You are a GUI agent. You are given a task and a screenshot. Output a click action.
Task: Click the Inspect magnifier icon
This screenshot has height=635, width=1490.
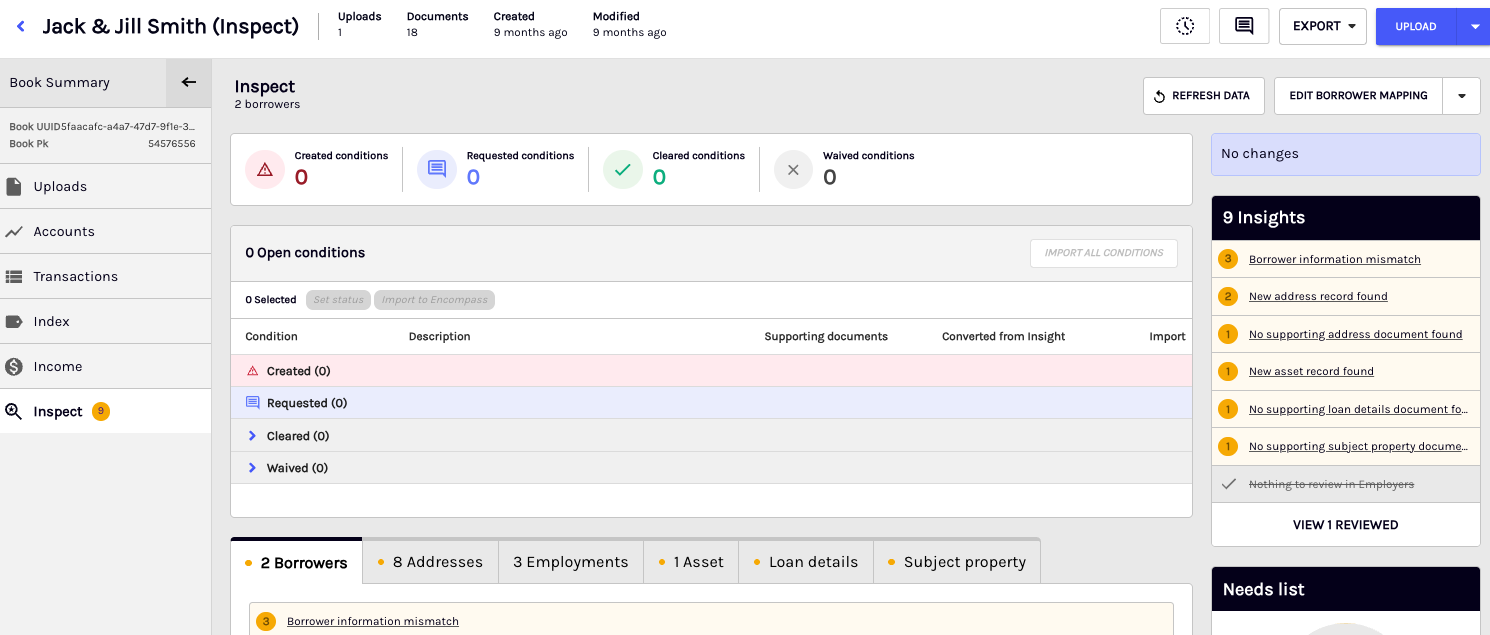(14, 412)
